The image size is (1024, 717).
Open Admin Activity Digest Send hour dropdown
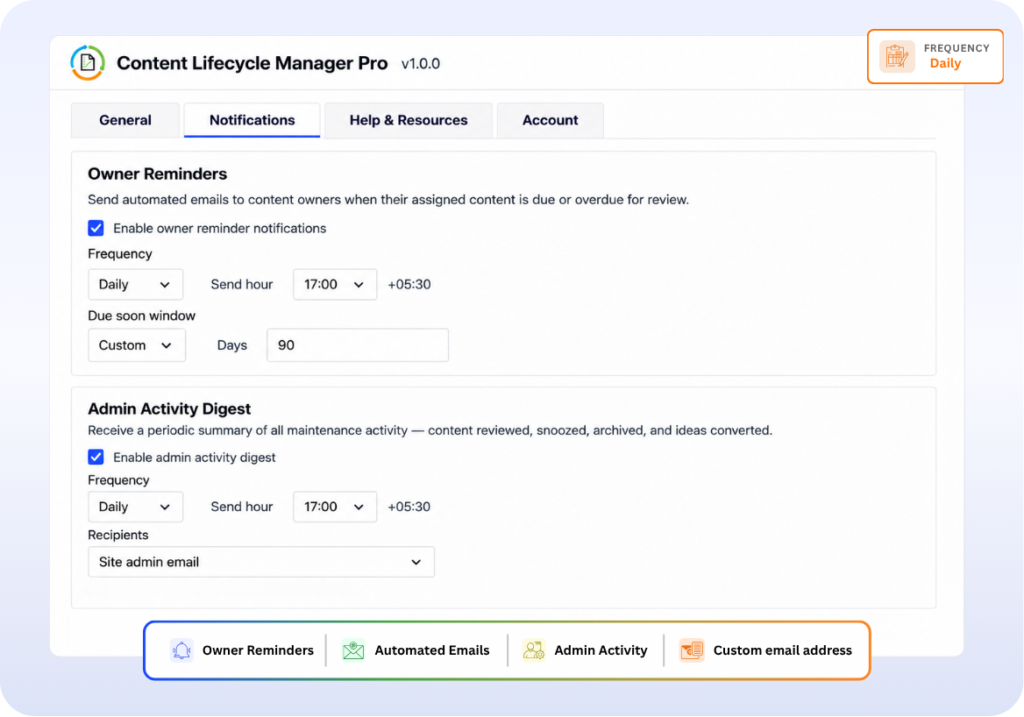pos(335,507)
